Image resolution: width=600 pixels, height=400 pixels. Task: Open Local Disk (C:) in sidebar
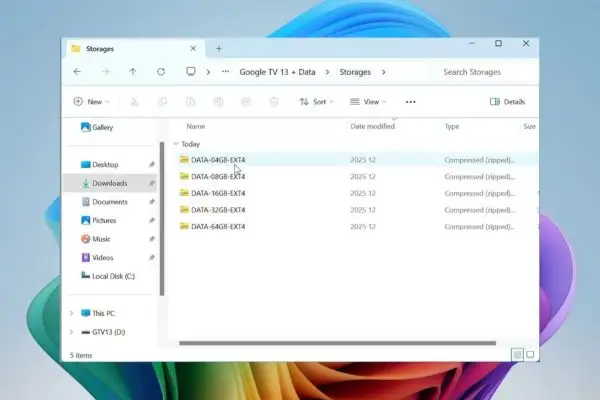[x=108, y=276]
